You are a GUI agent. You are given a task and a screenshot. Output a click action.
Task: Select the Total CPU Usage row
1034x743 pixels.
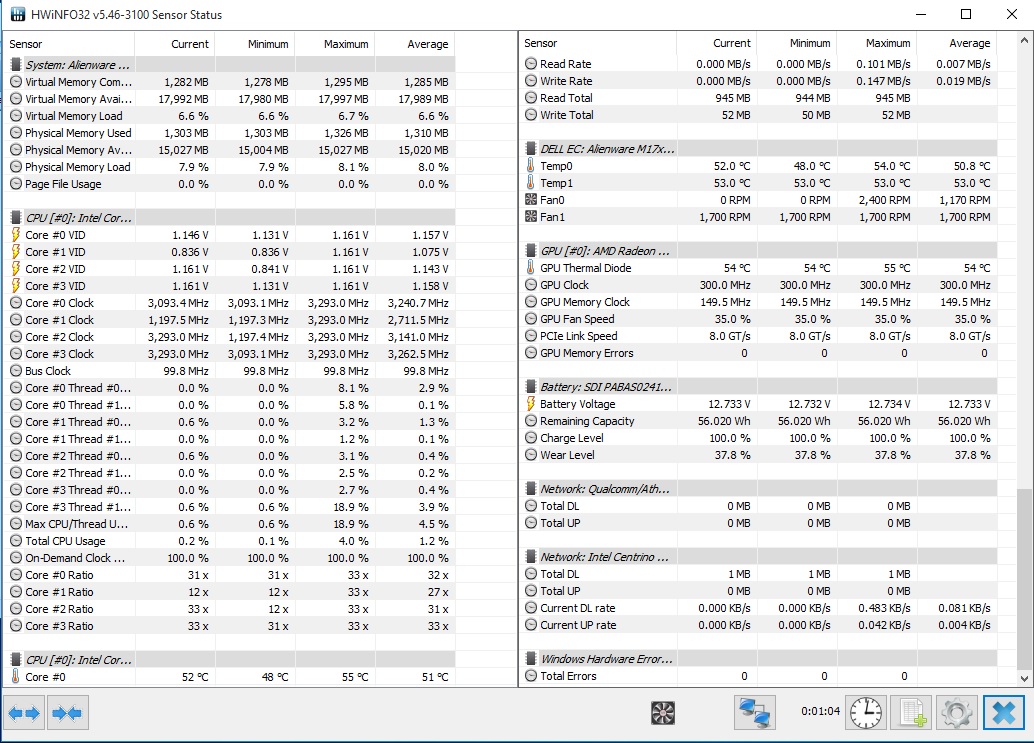coord(231,541)
